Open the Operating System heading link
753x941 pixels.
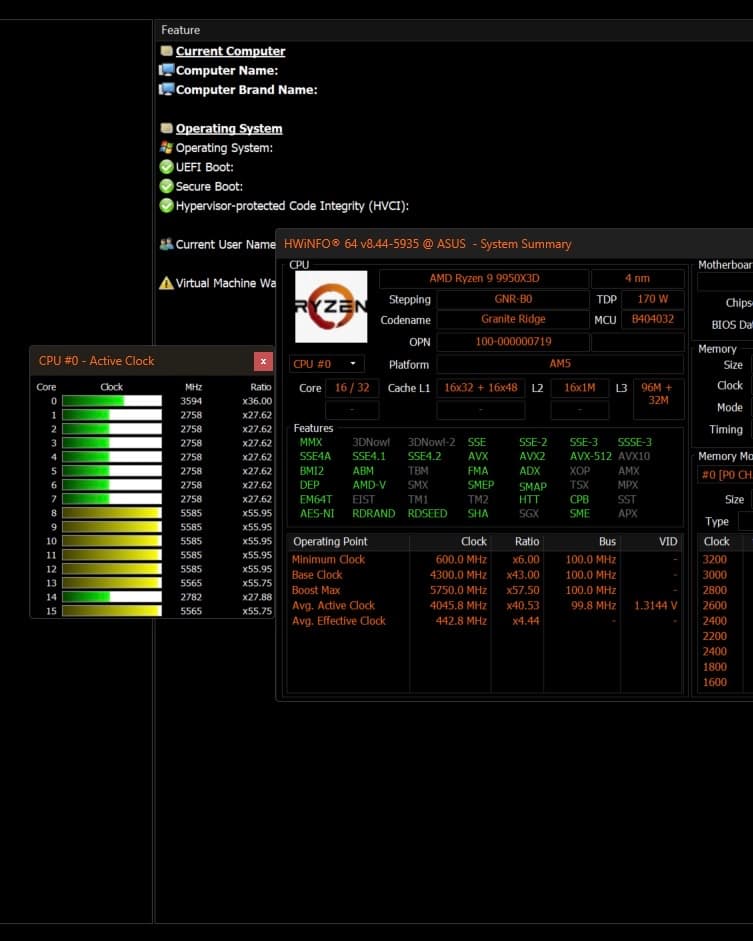pos(229,128)
